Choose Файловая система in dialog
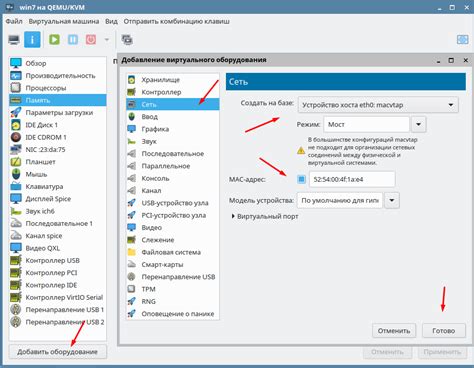474x368 pixels. tap(173, 252)
